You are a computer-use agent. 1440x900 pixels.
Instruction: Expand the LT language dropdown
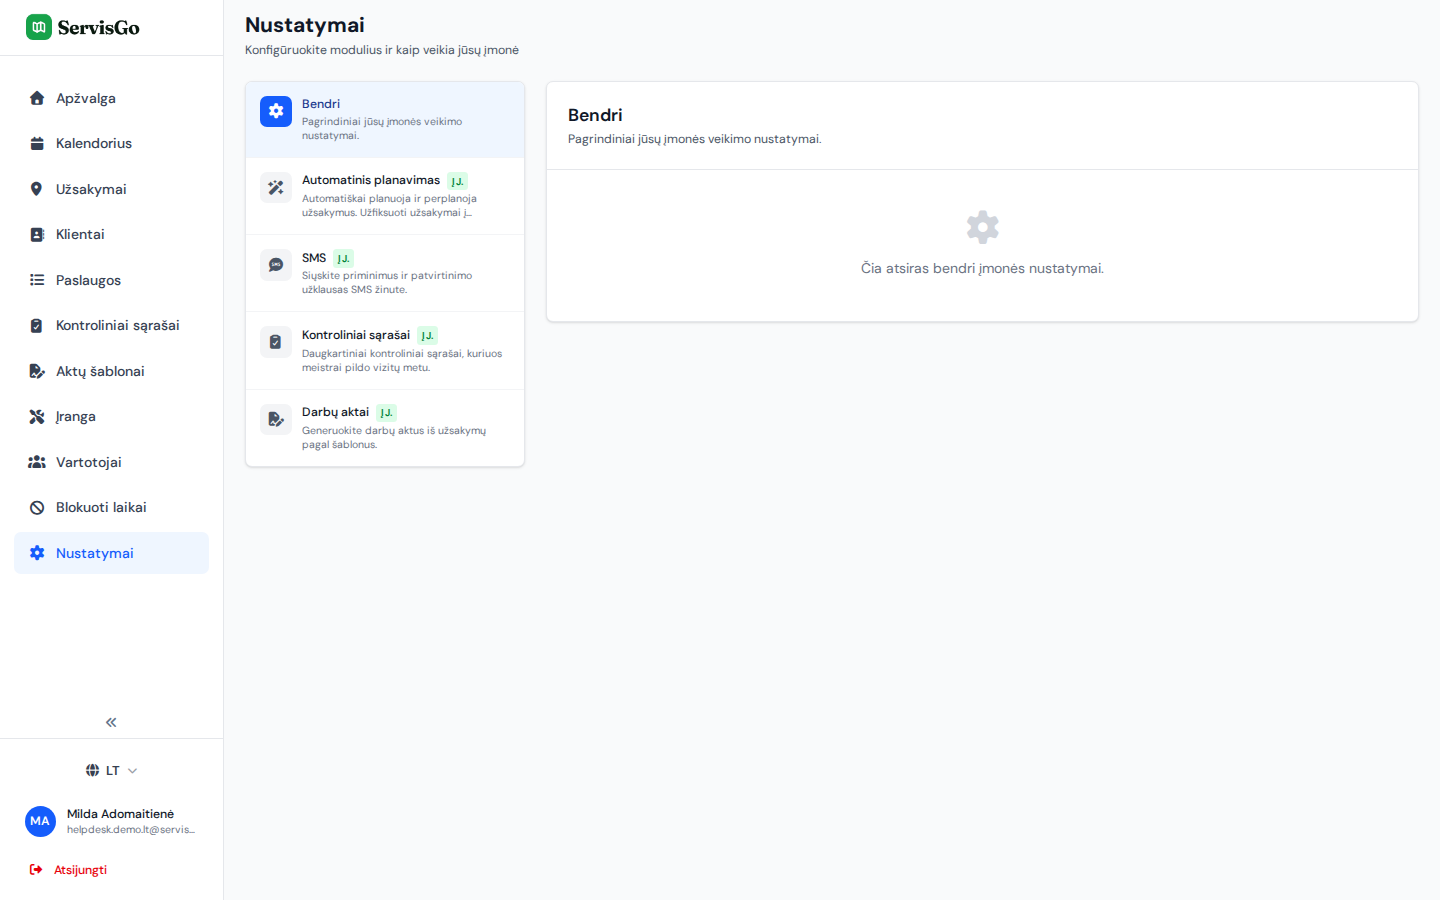pos(111,770)
